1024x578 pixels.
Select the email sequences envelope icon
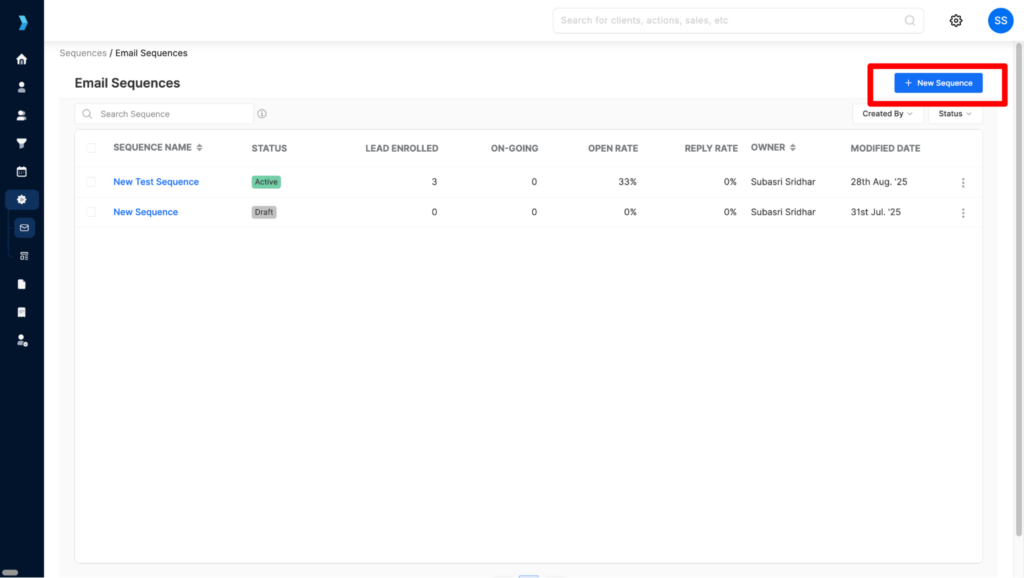[x=22, y=227]
